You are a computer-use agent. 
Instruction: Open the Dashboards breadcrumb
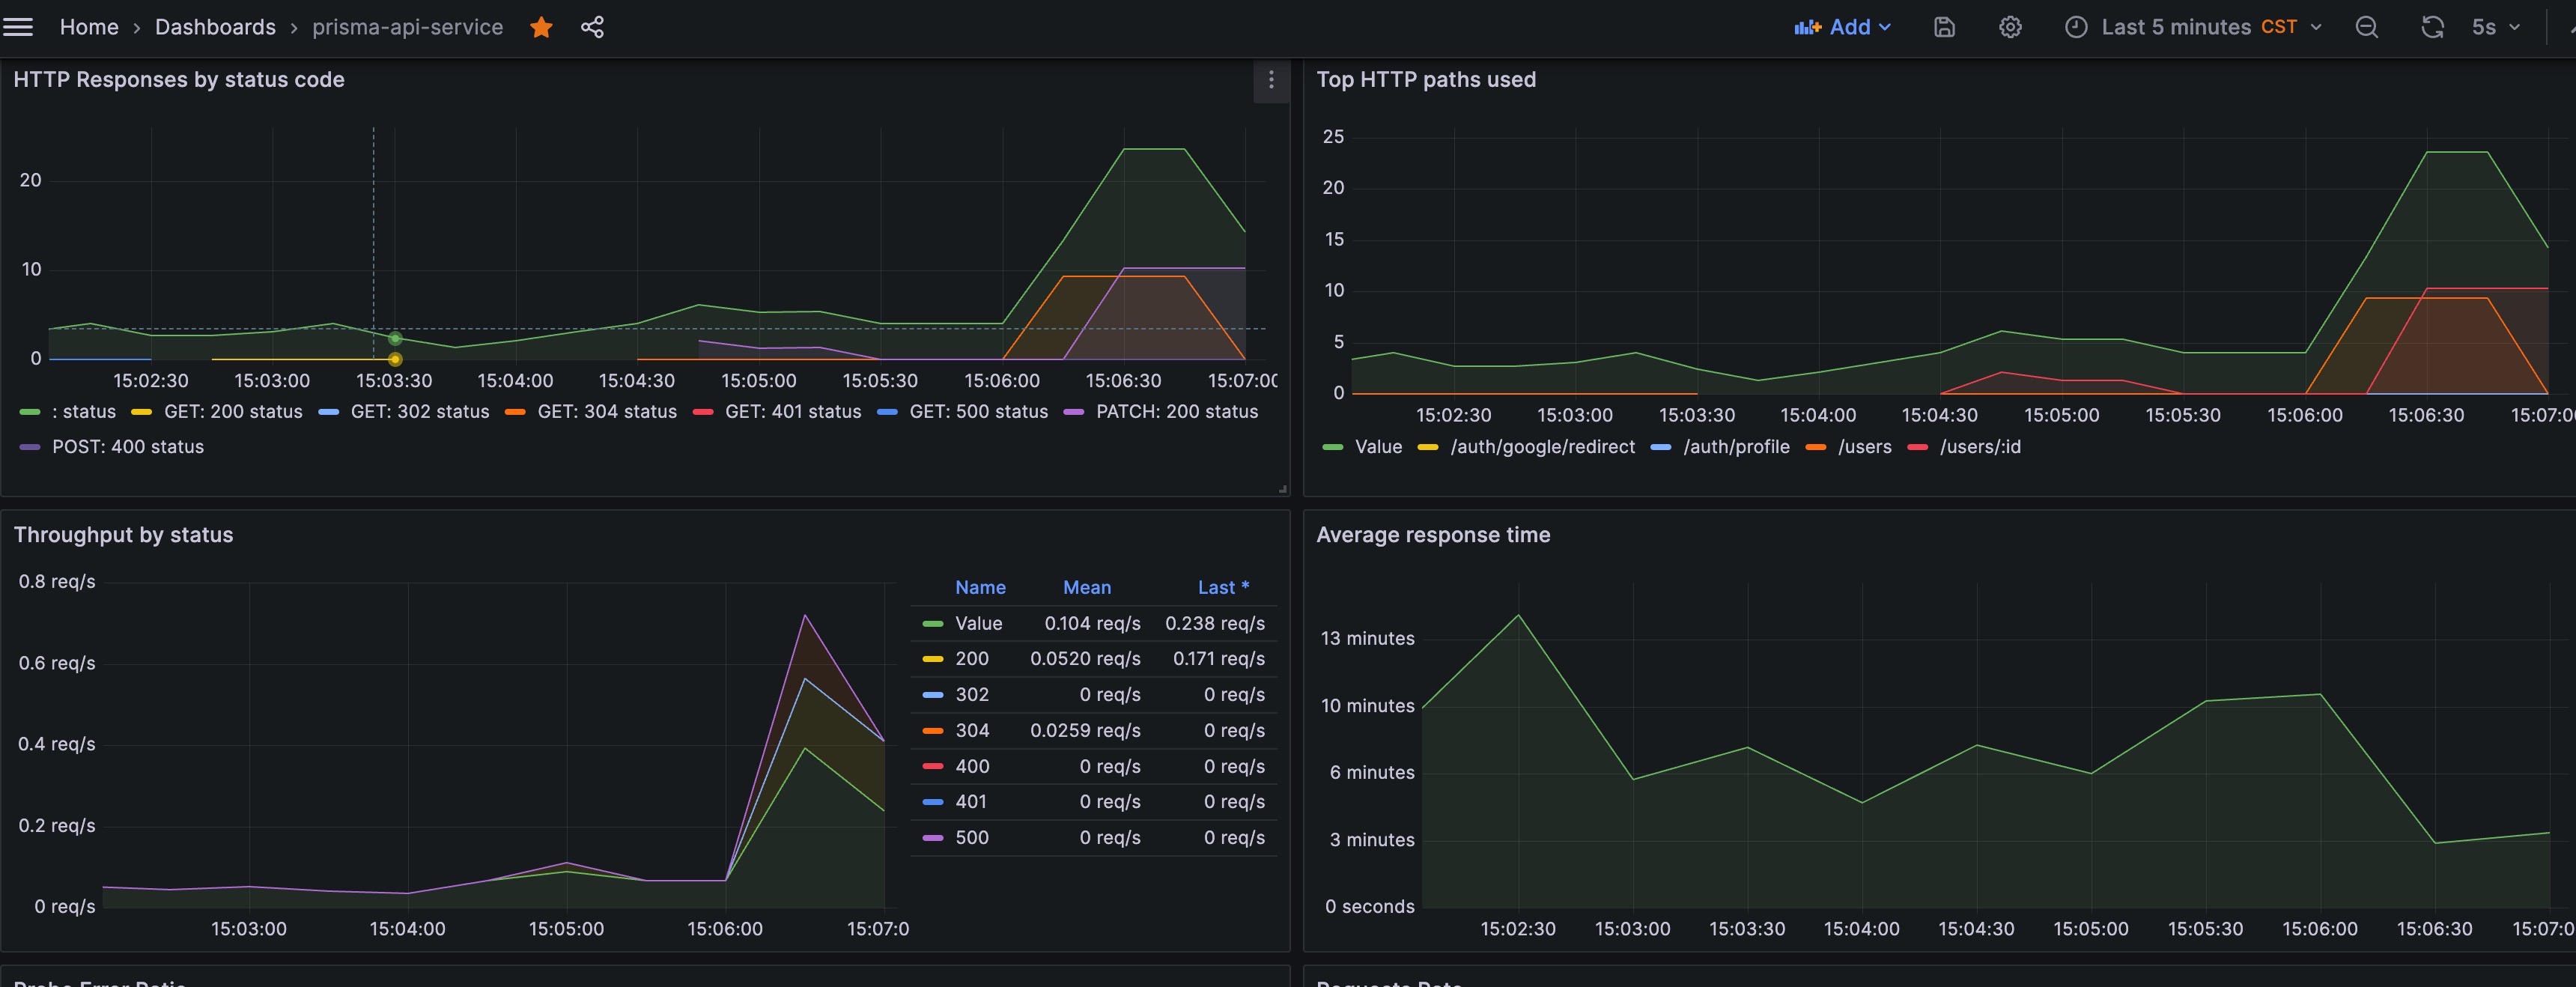215,27
